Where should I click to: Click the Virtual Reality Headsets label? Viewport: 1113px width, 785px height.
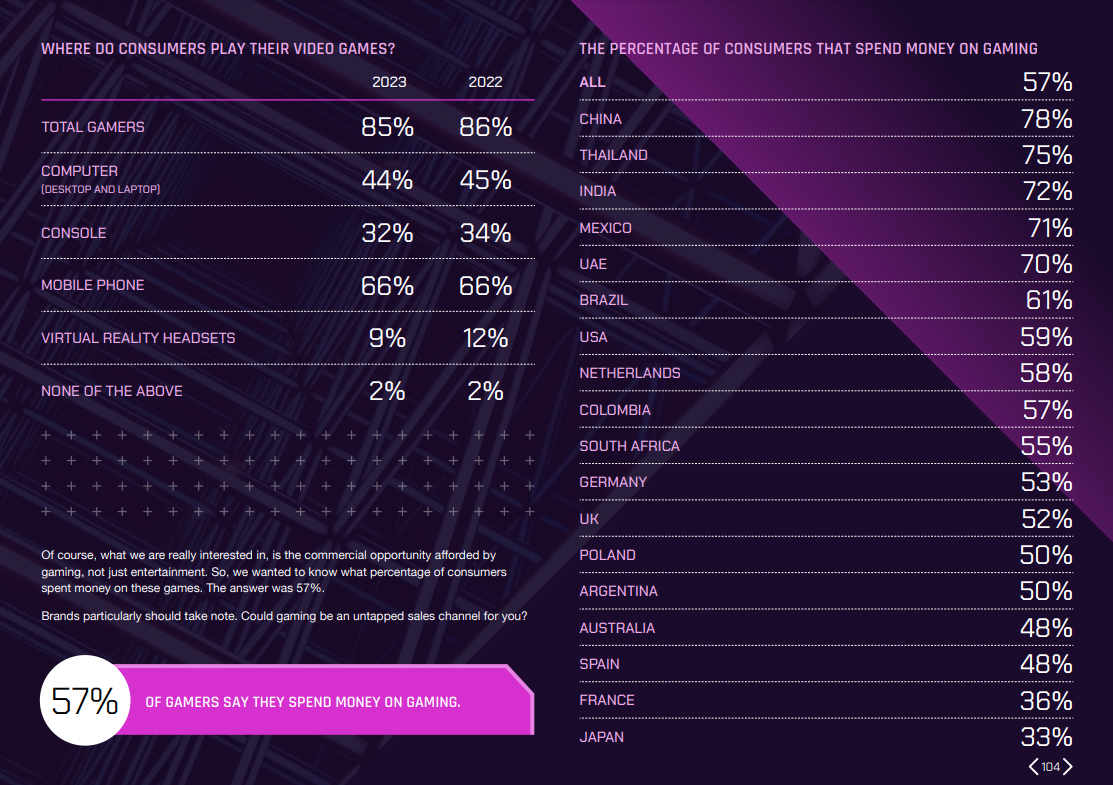[138, 338]
